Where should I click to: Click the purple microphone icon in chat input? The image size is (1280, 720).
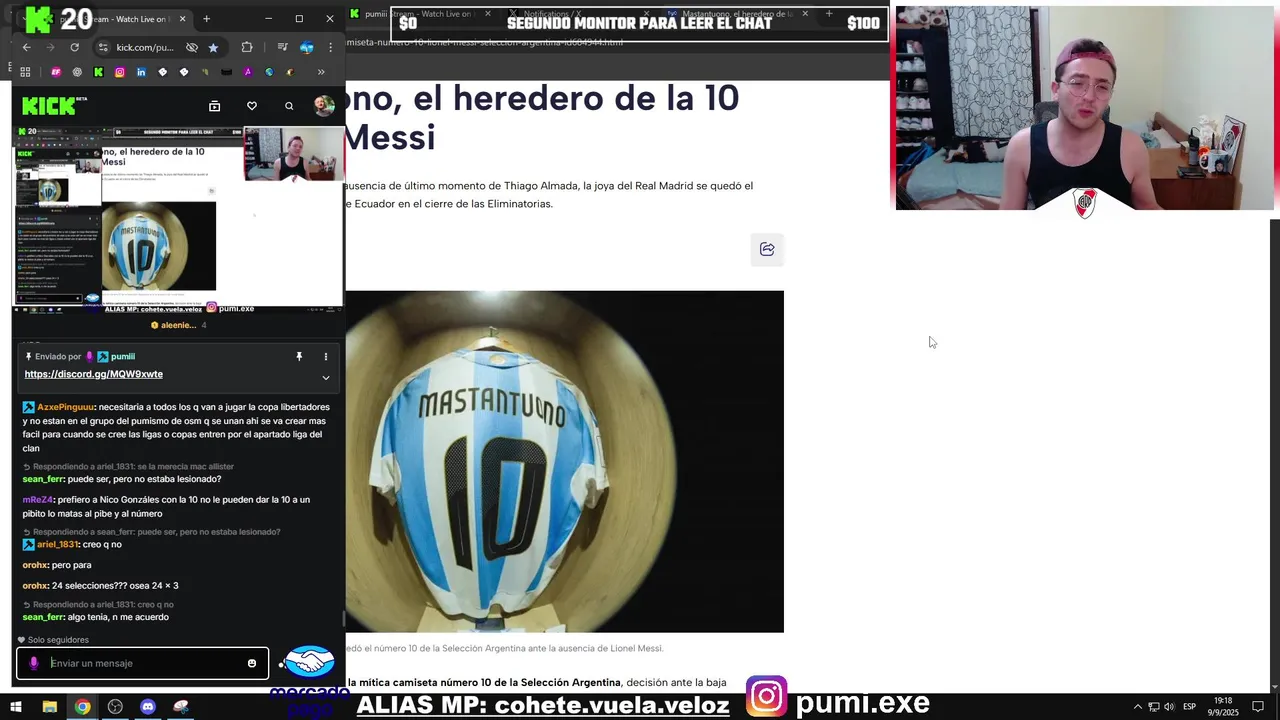(34, 663)
